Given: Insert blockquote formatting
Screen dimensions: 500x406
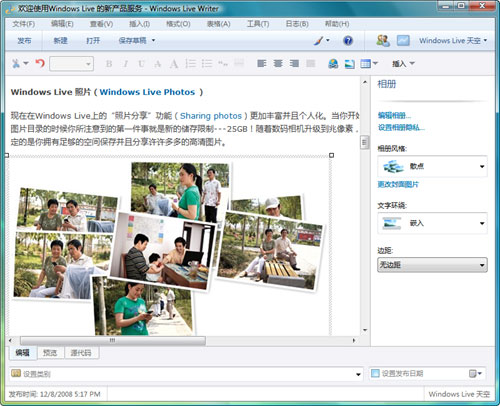Looking at the screenshot, I should (x=223, y=63).
